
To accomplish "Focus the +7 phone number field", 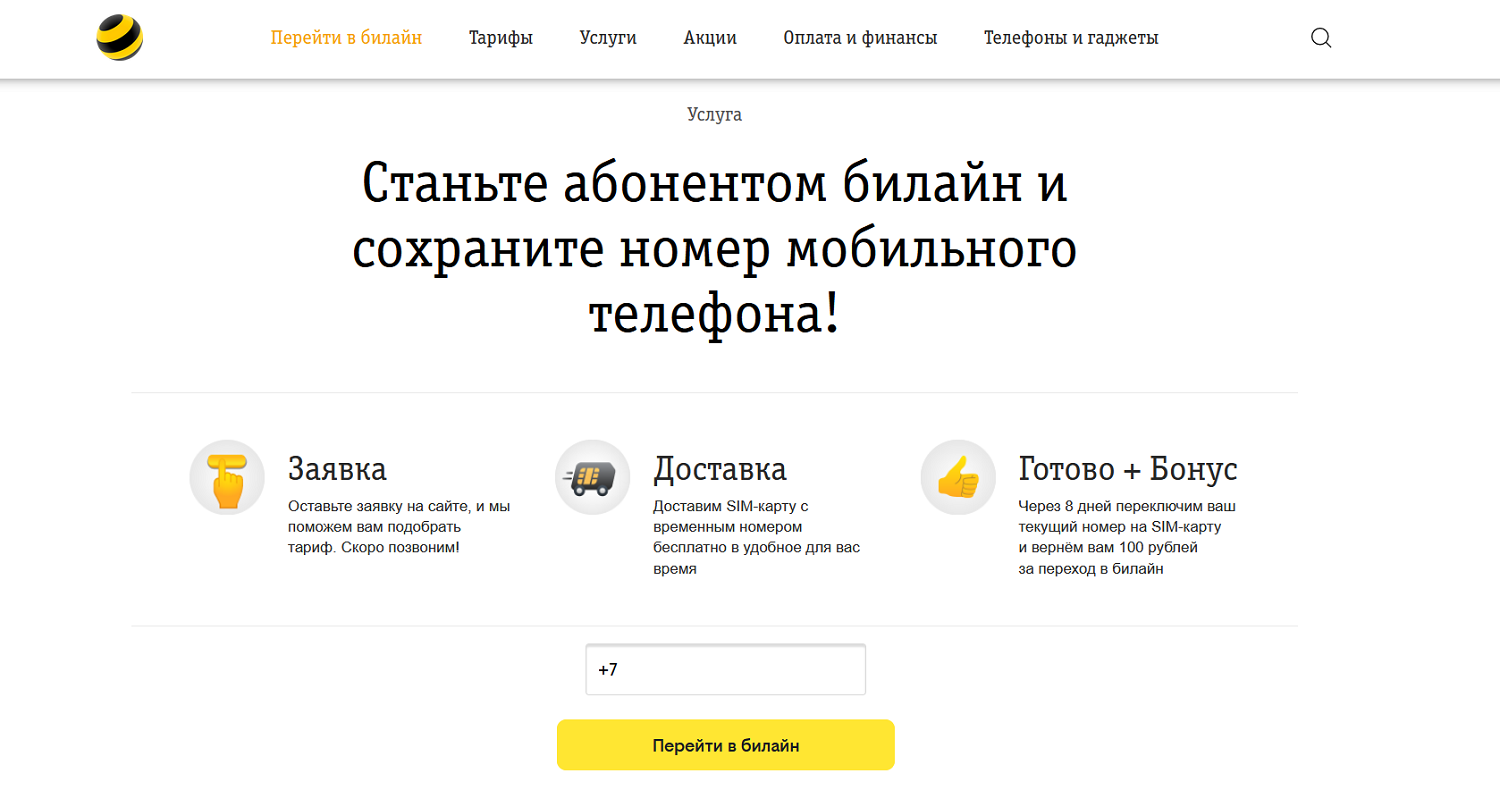I will 726,670.
